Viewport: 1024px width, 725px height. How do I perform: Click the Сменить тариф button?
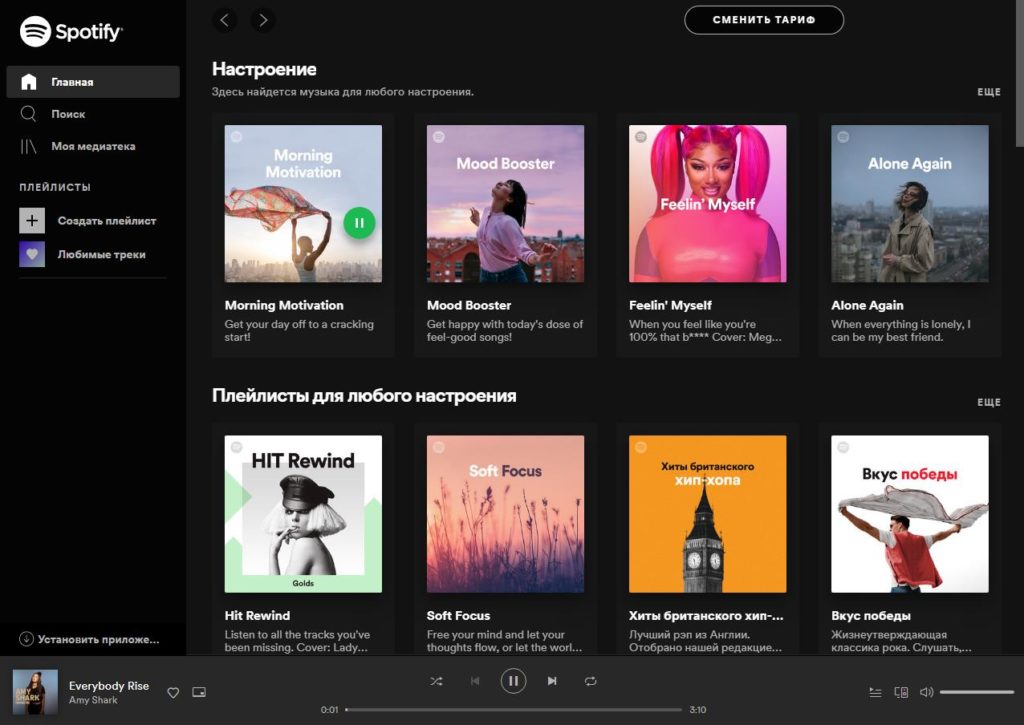(763, 20)
